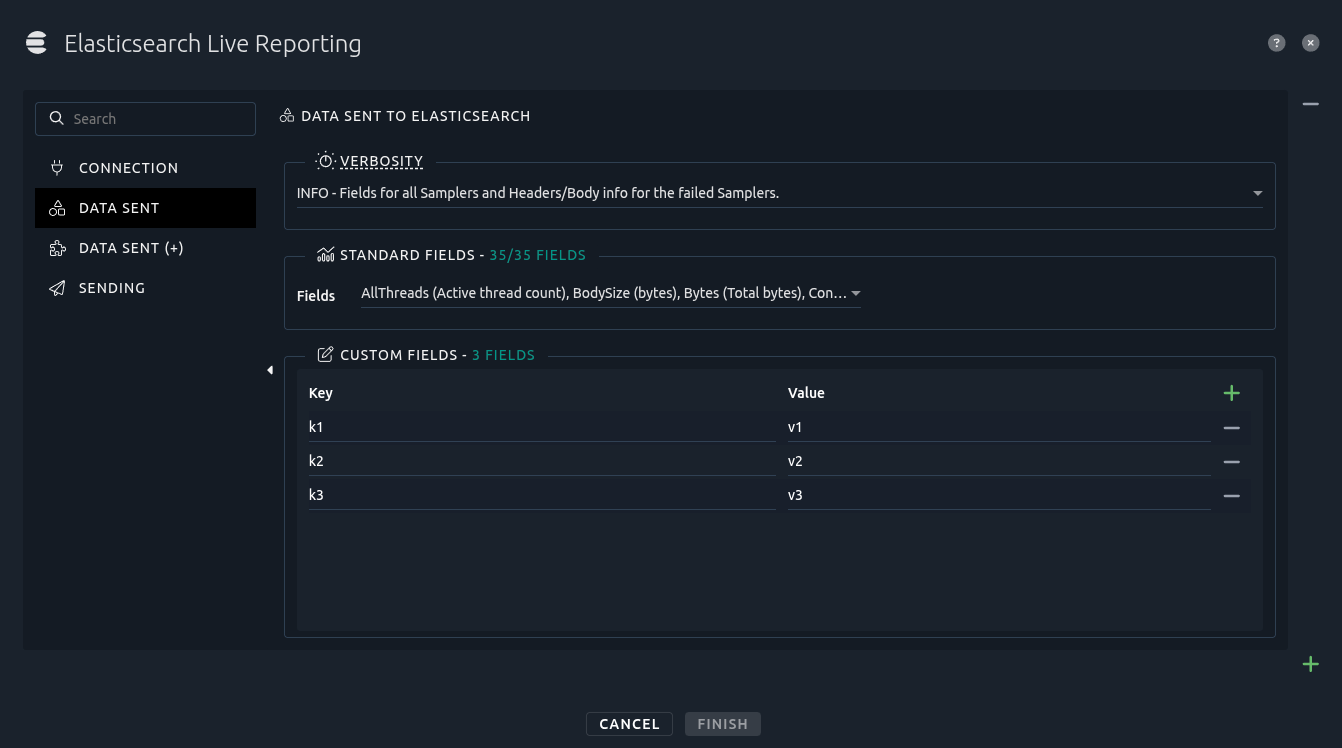Click the Data Sent sidebar icon
Image resolution: width=1342 pixels, height=748 pixels.
[57, 208]
